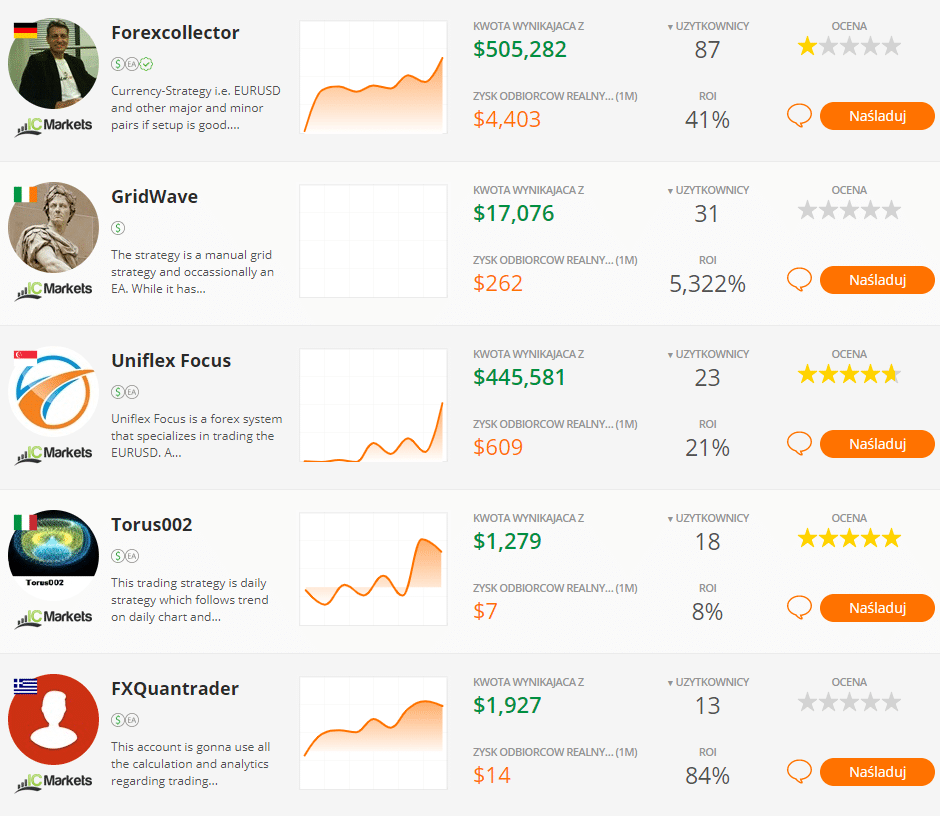The height and width of the screenshot is (816, 940).
Task: Click the comment bubble icon for GridWave
Action: 799,280
